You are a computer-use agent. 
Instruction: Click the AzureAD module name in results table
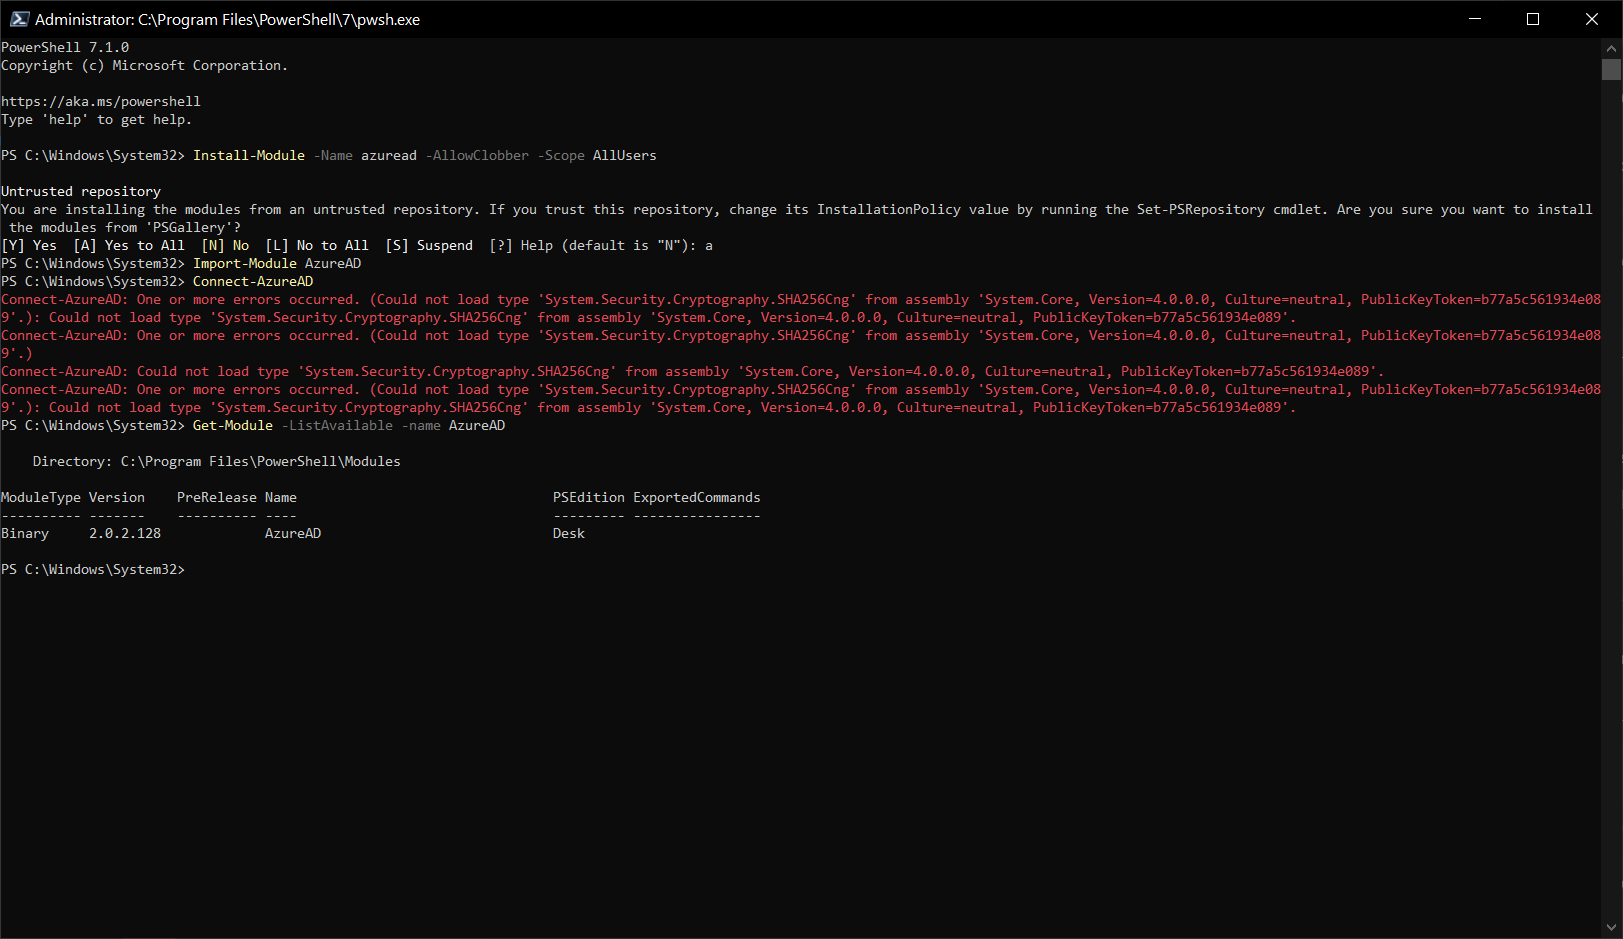292,533
